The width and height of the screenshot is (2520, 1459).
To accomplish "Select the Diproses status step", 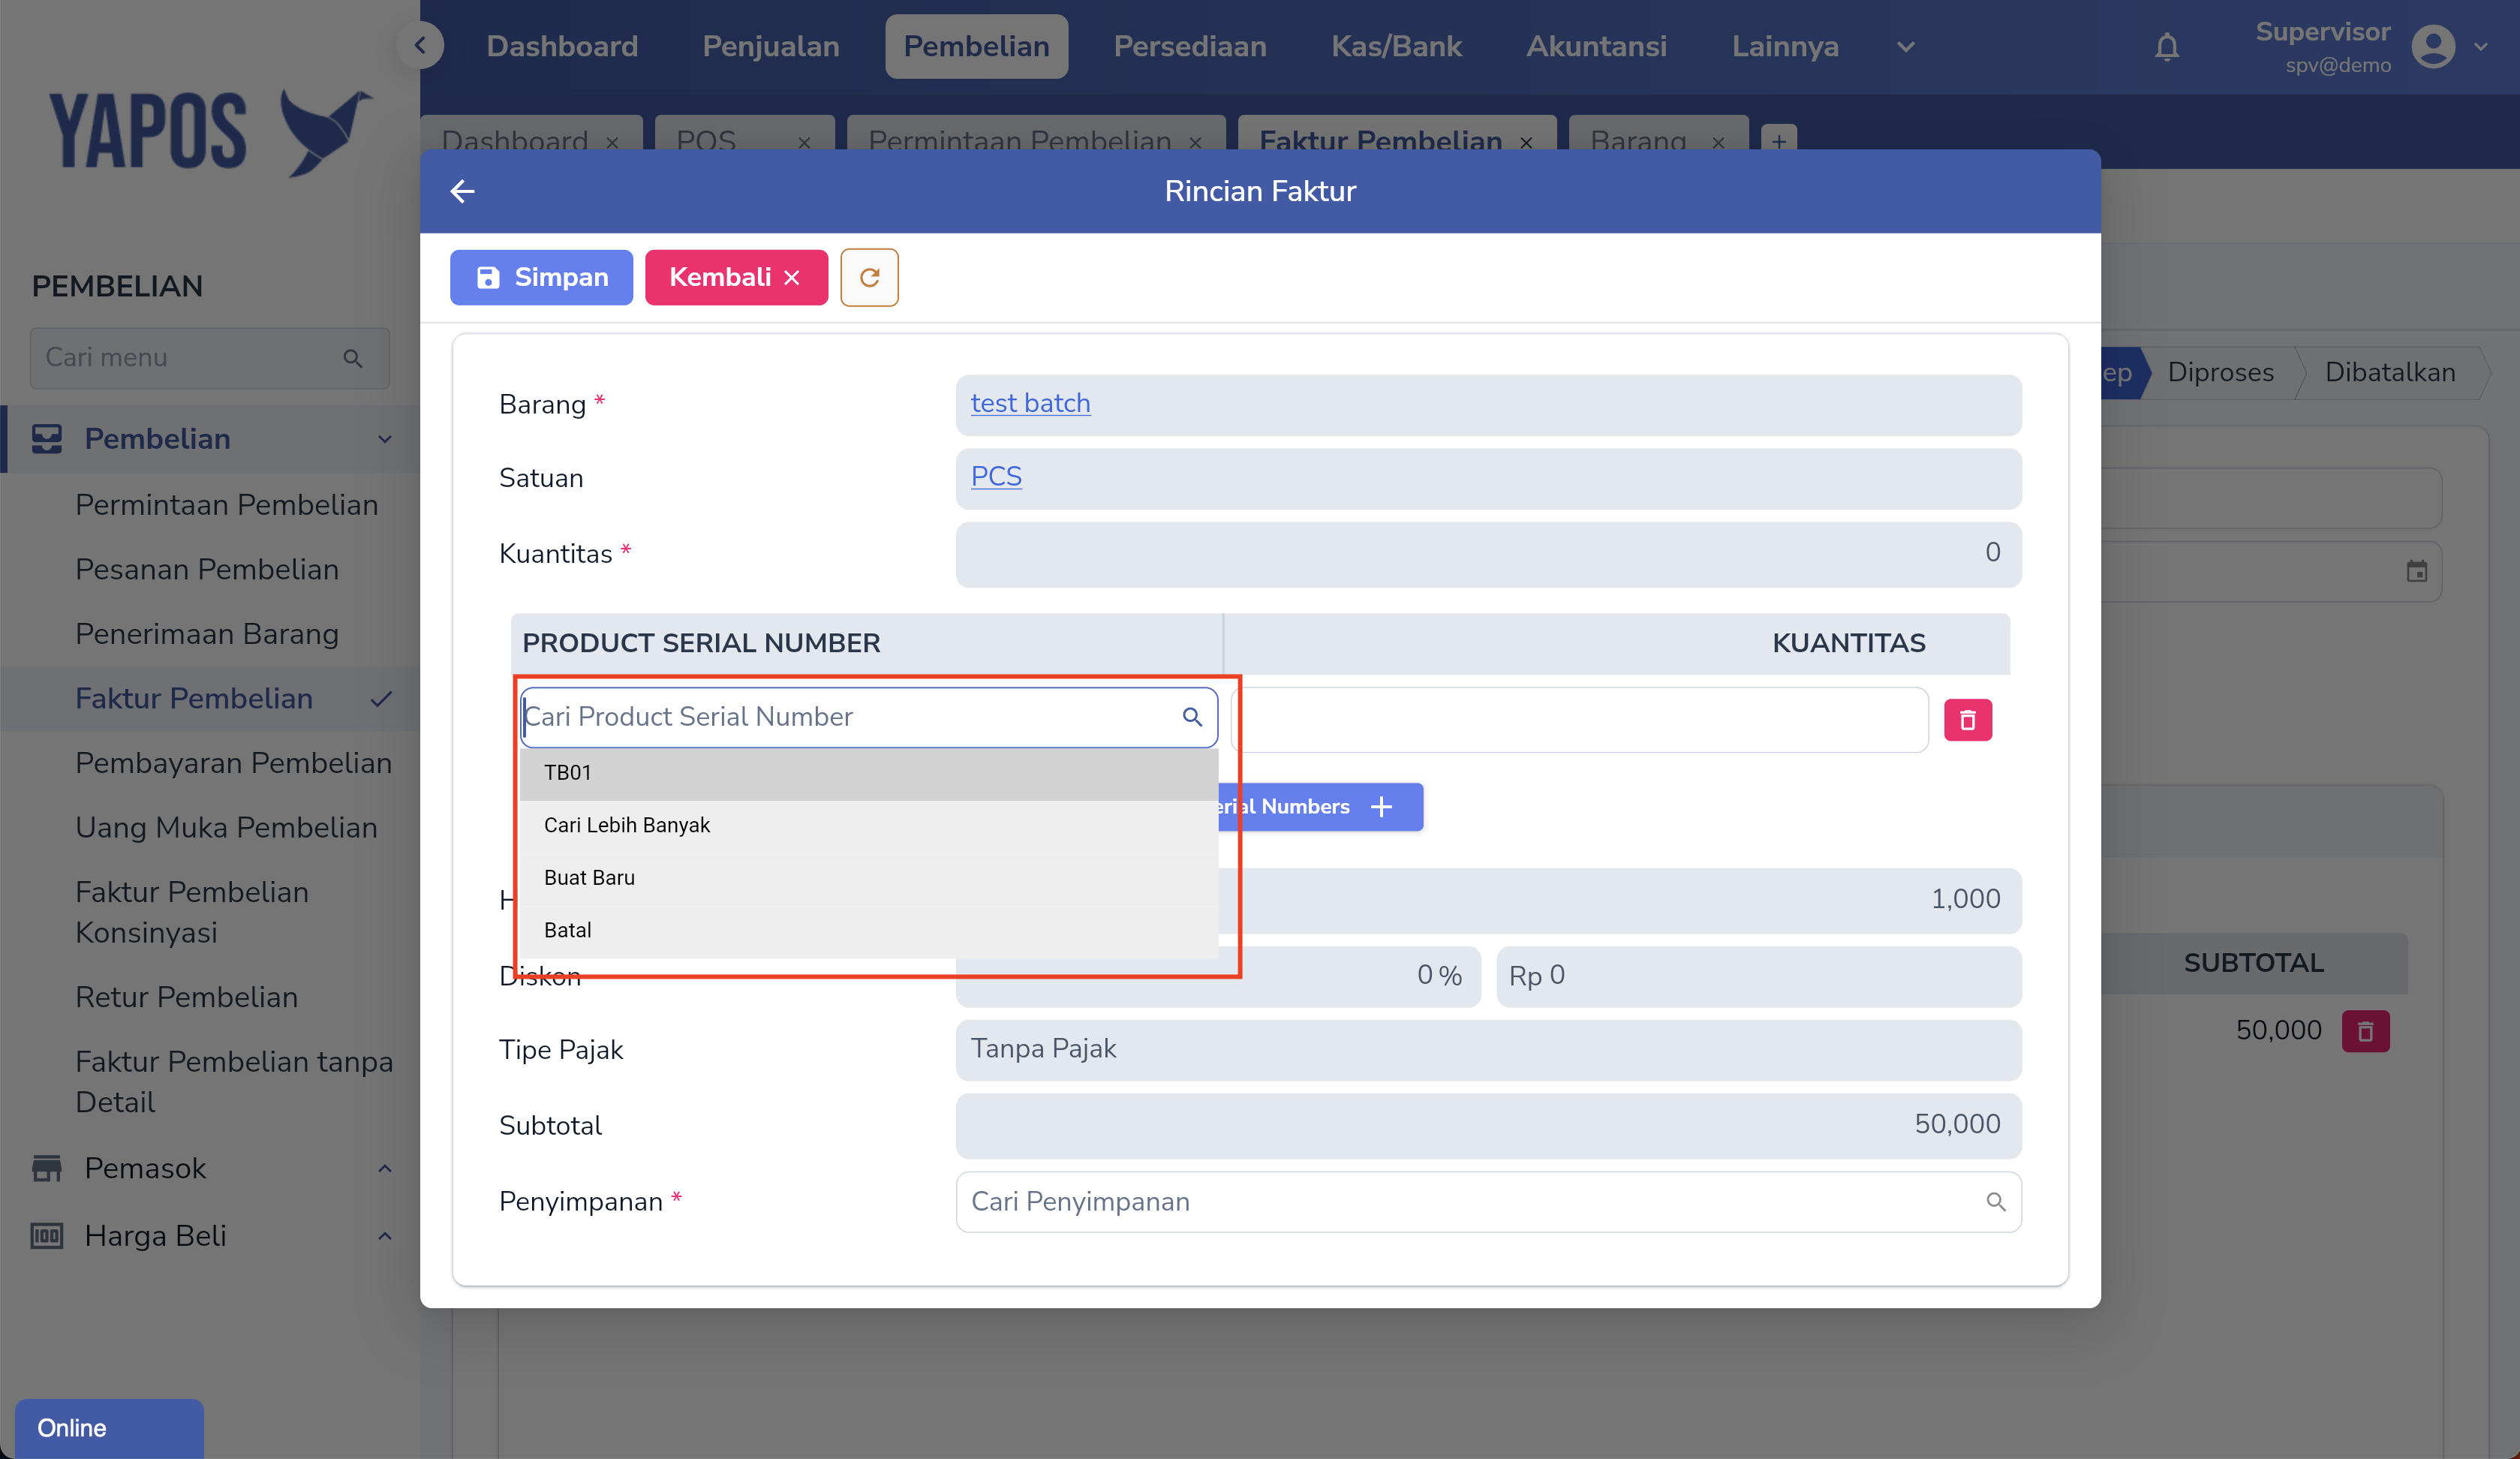I will (x=2220, y=373).
